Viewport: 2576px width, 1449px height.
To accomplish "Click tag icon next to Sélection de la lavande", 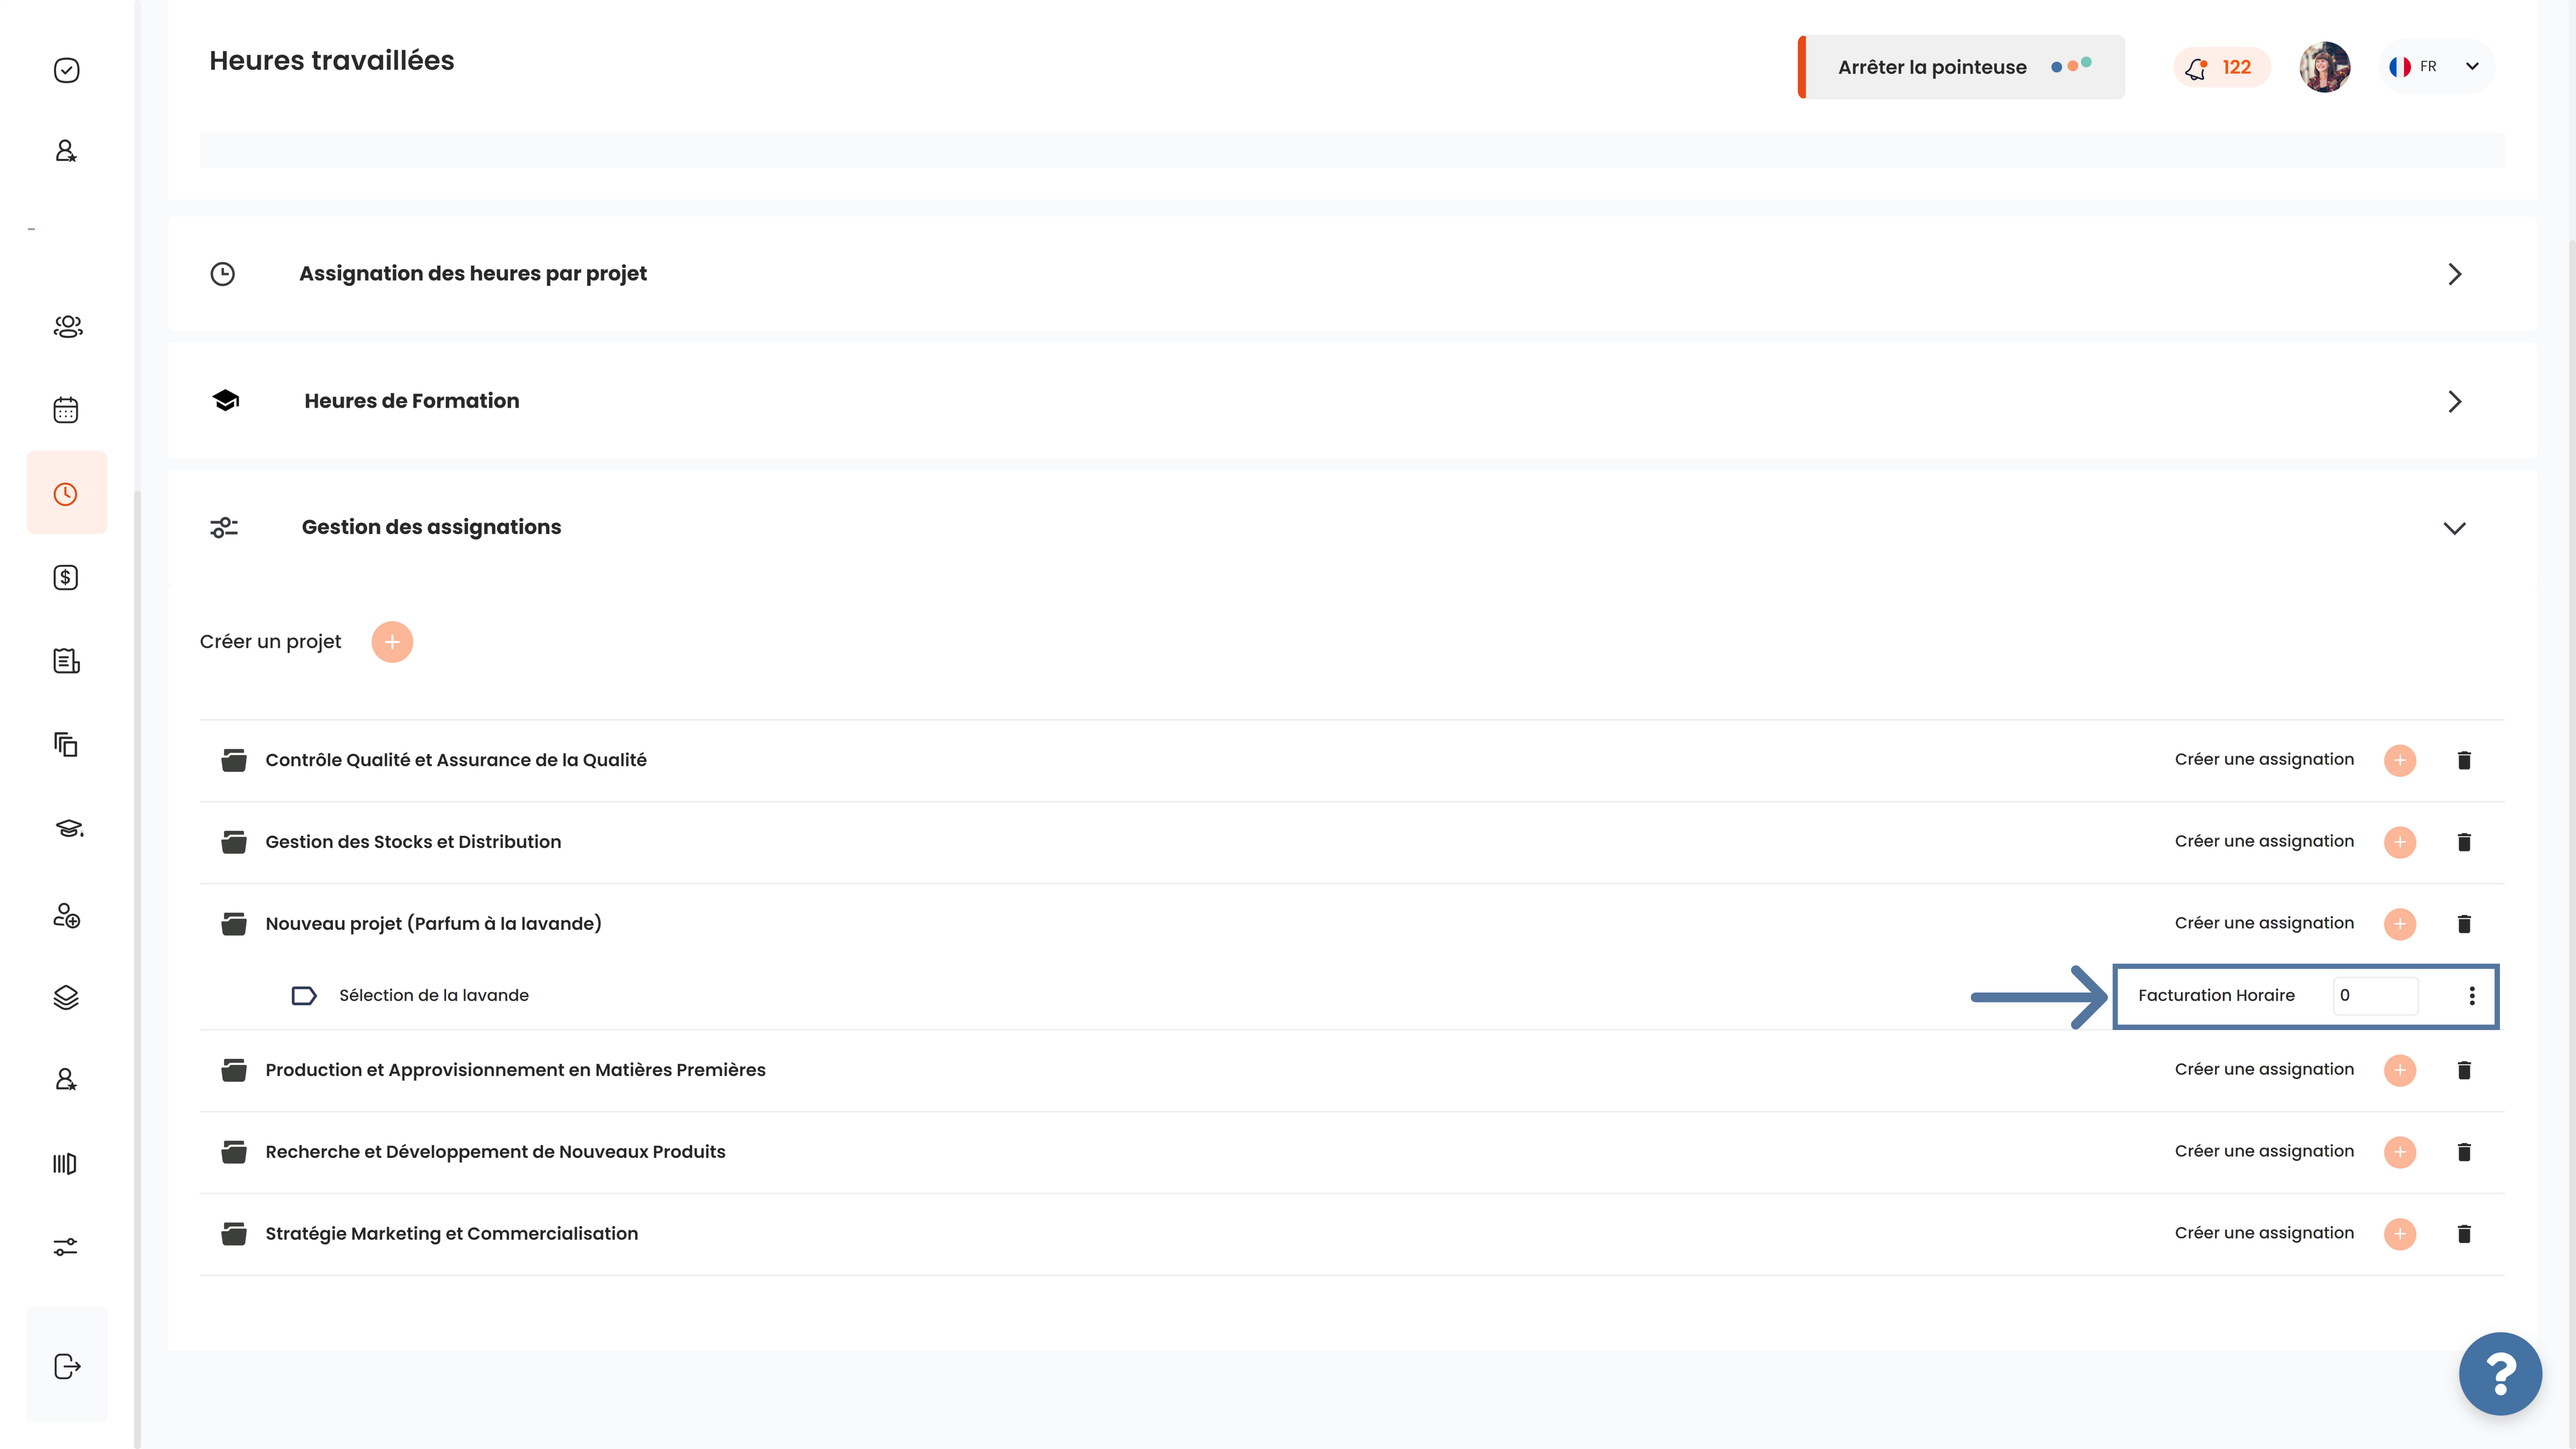I will [x=304, y=996].
